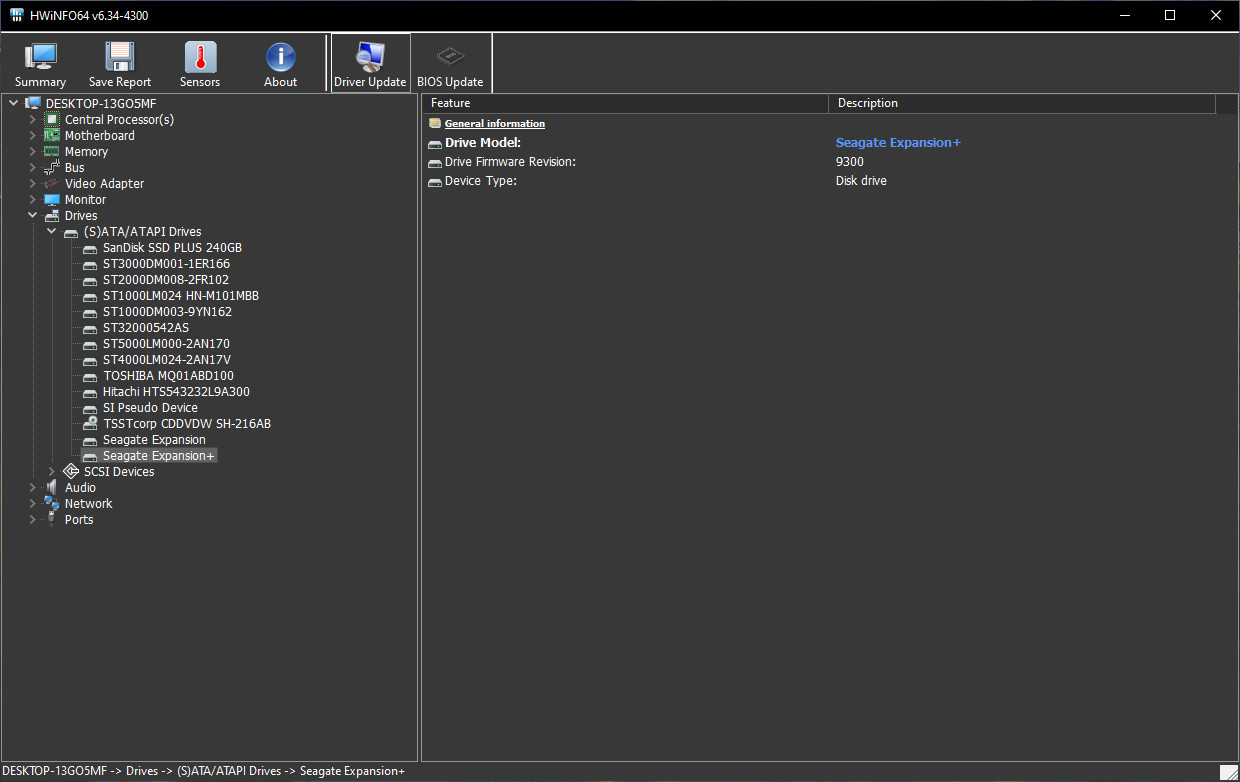The image size is (1240, 782).
Task: Expand the Ports tree node
Action: tap(32, 520)
